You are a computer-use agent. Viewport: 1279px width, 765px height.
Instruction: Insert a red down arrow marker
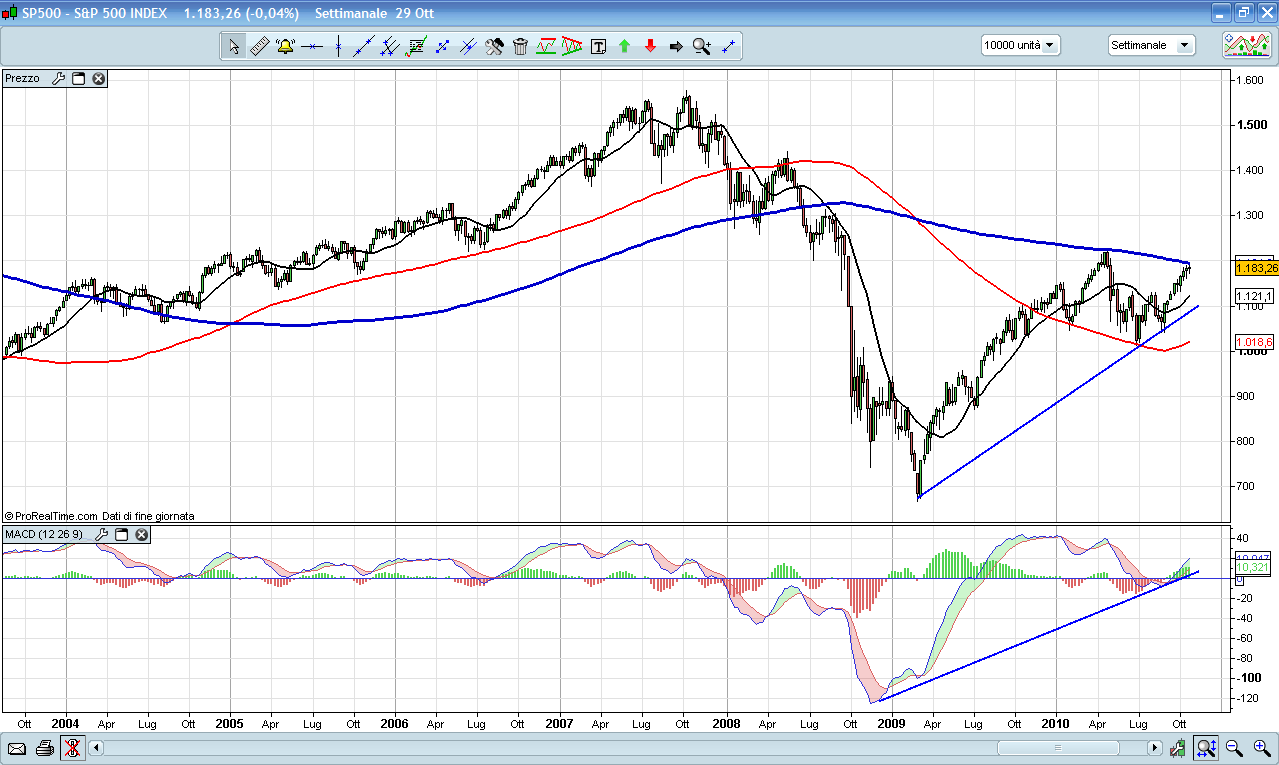pos(650,46)
